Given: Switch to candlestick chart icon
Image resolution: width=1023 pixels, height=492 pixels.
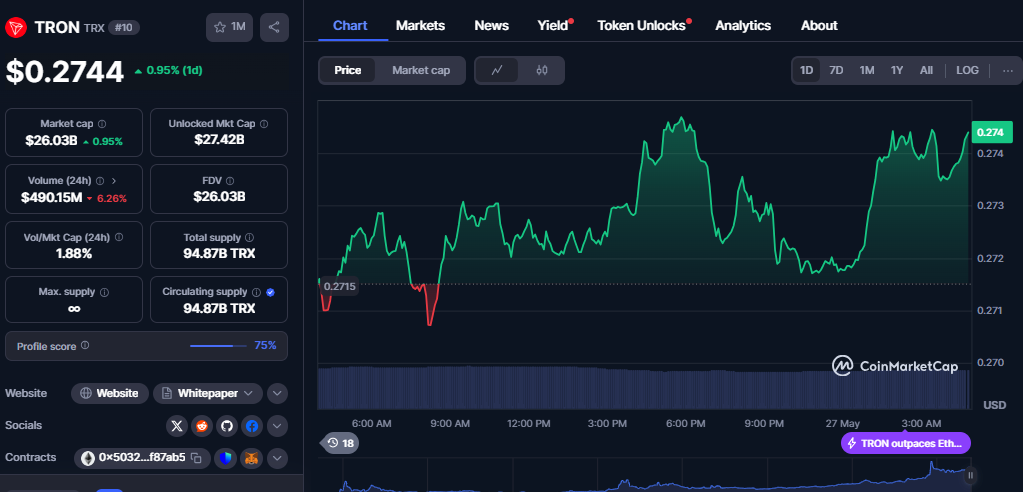Looking at the screenshot, I should [542, 70].
